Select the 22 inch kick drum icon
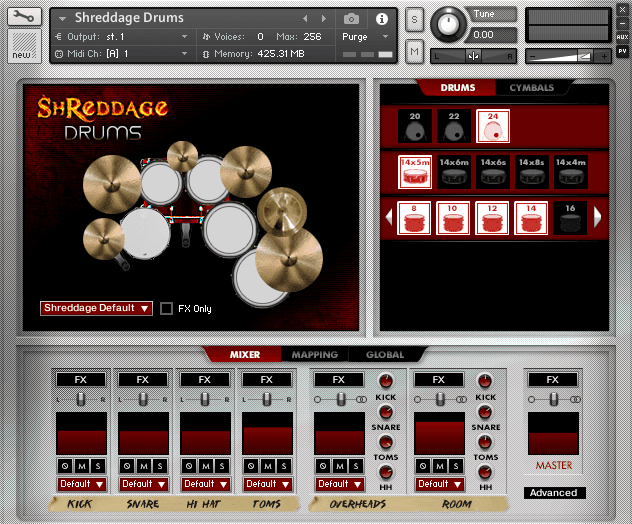Viewport: 632px width, 524px height. [454, 126]
